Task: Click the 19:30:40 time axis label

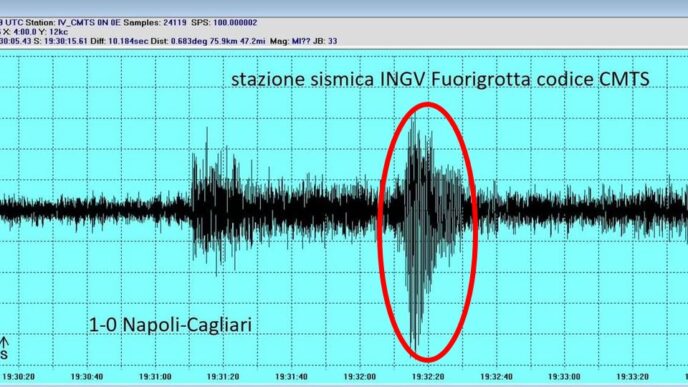Action: click(x=87, y=377)
